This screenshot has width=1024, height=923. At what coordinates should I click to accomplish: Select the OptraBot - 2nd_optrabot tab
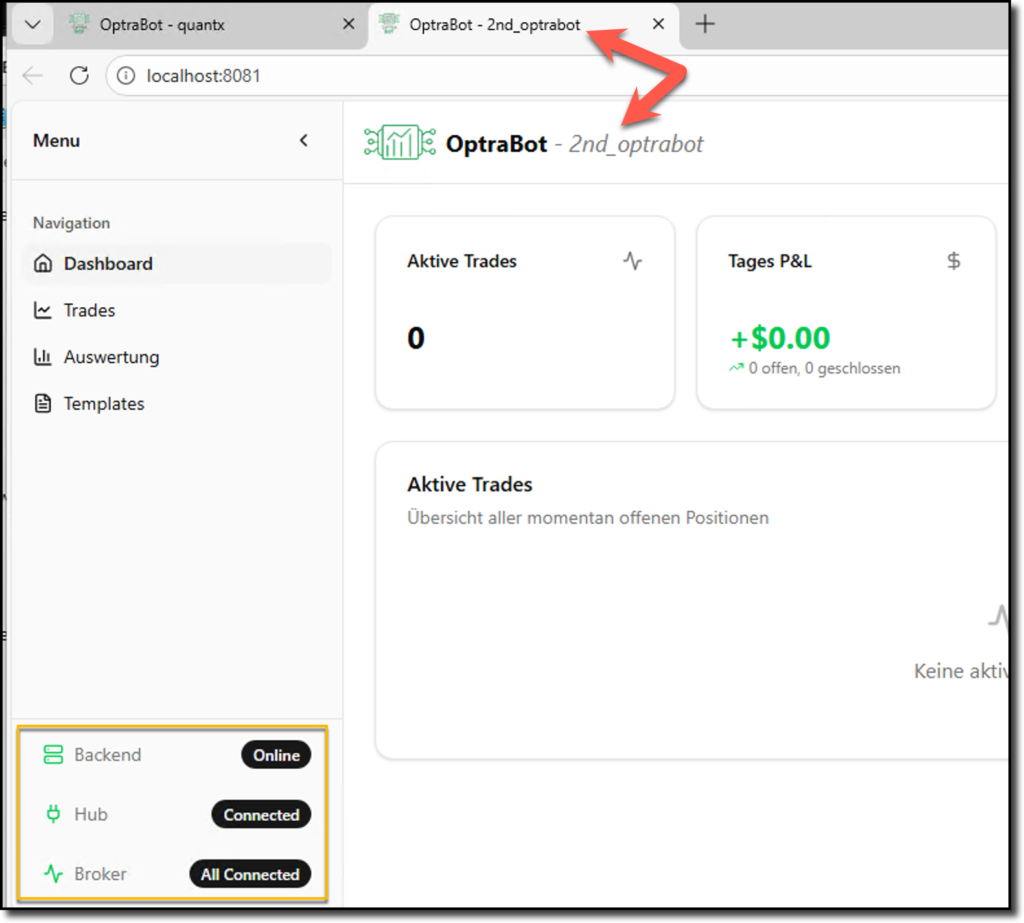pos(494,25)
